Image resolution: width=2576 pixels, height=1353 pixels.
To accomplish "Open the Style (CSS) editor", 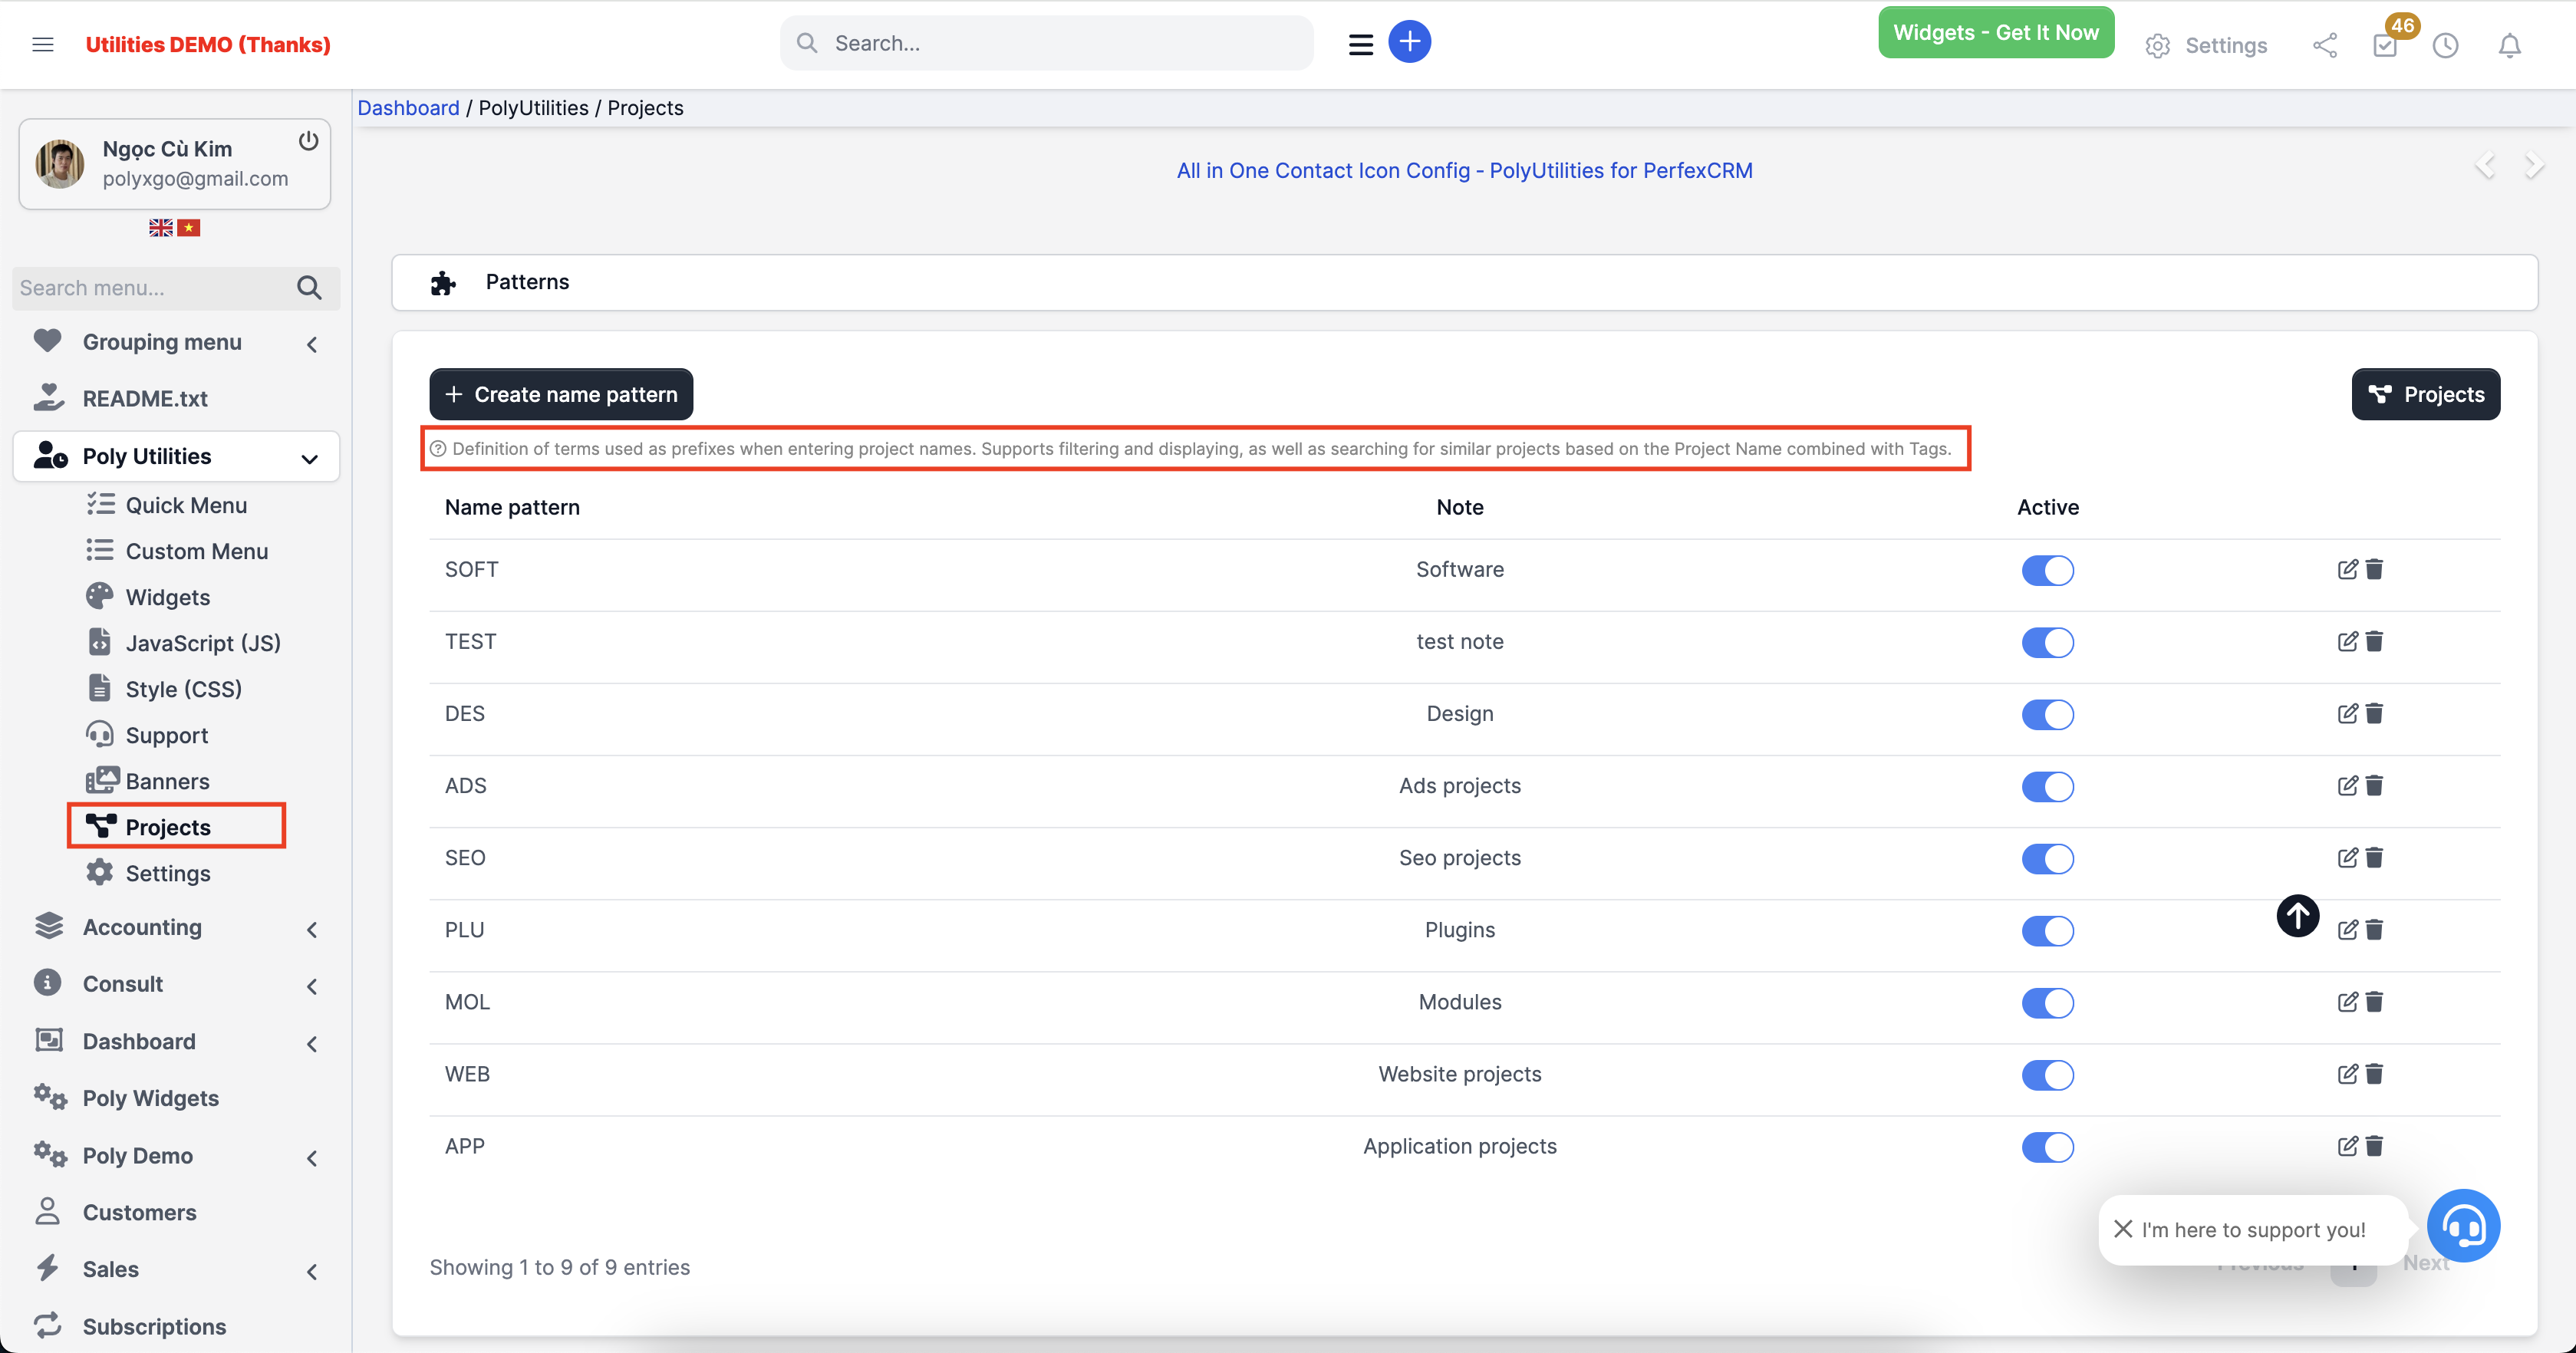I will point(184,688).
